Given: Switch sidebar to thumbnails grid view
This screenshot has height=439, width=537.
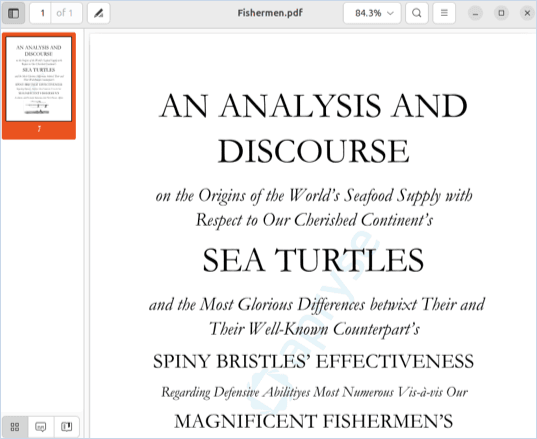Looking at the screenshot, I should point(15,427).
